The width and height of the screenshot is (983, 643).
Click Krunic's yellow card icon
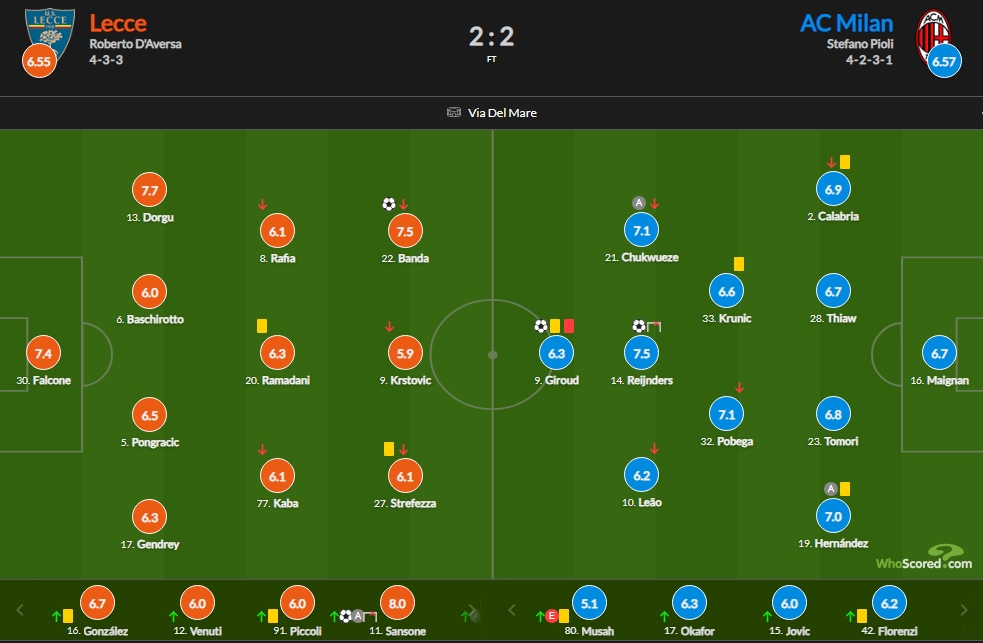tap(739, 264)
